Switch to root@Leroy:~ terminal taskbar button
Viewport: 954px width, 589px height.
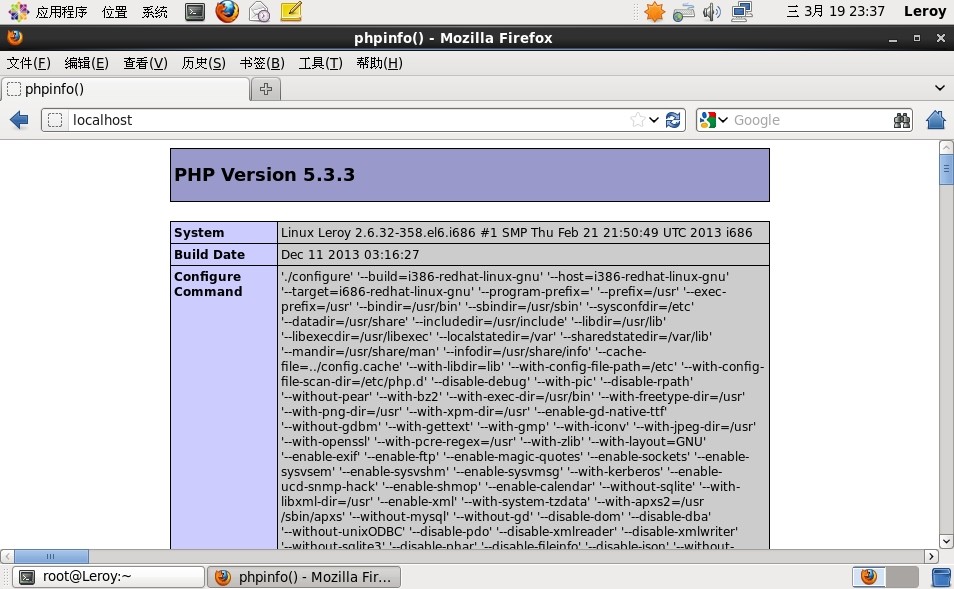pos(108,577)
